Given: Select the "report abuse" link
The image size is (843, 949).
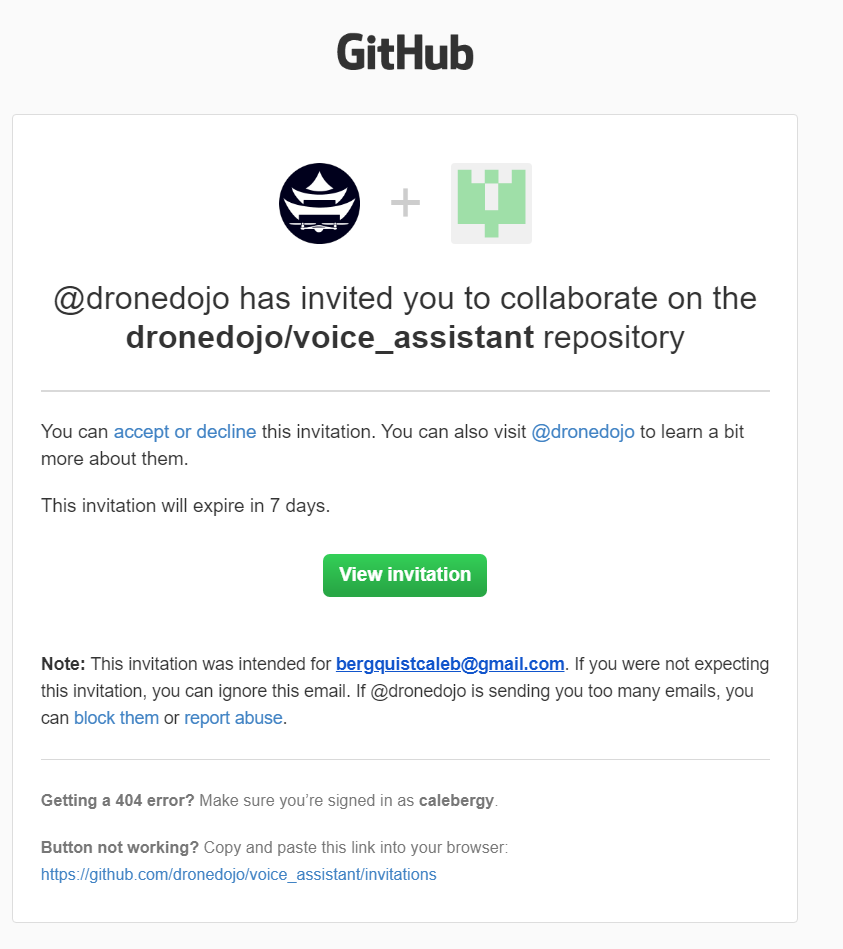Looking at the screenshot, I should coord(233,718).
